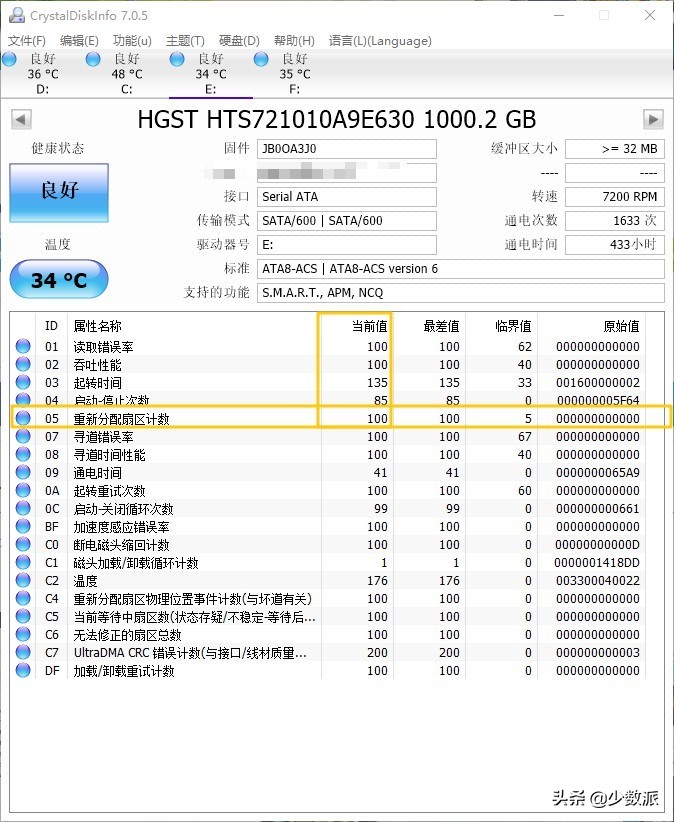Click the 7200 RPM rotation field
Viewport: 674px width, 822px height.
click(x=614, y=197)
